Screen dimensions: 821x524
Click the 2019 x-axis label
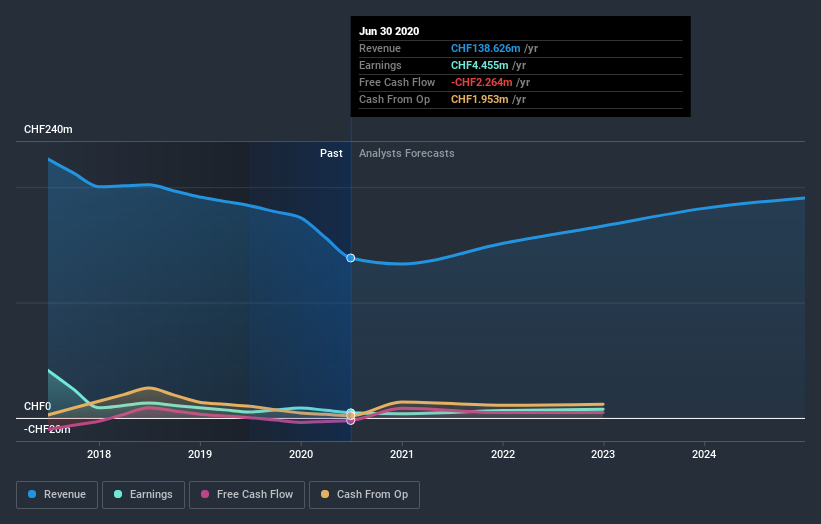(200, 454)
